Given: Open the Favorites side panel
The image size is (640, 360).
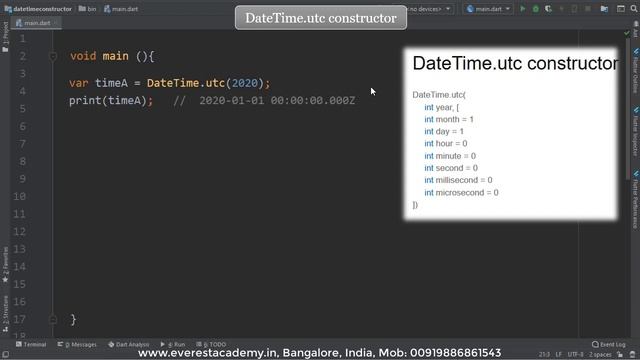Looking at the screenshot, I should coord(5,264).
